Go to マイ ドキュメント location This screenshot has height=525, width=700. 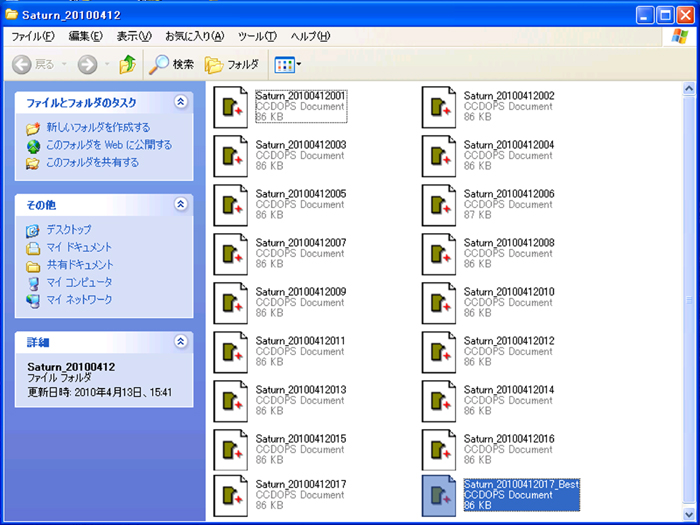pyautogui.click(x=79, y=247)
